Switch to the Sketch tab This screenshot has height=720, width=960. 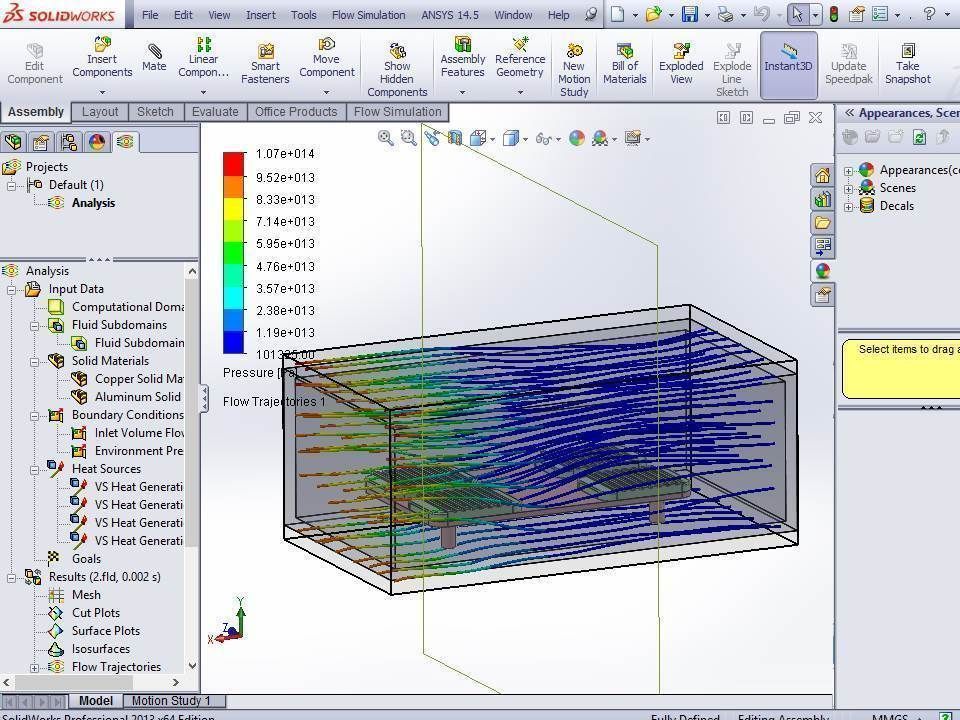155,112
